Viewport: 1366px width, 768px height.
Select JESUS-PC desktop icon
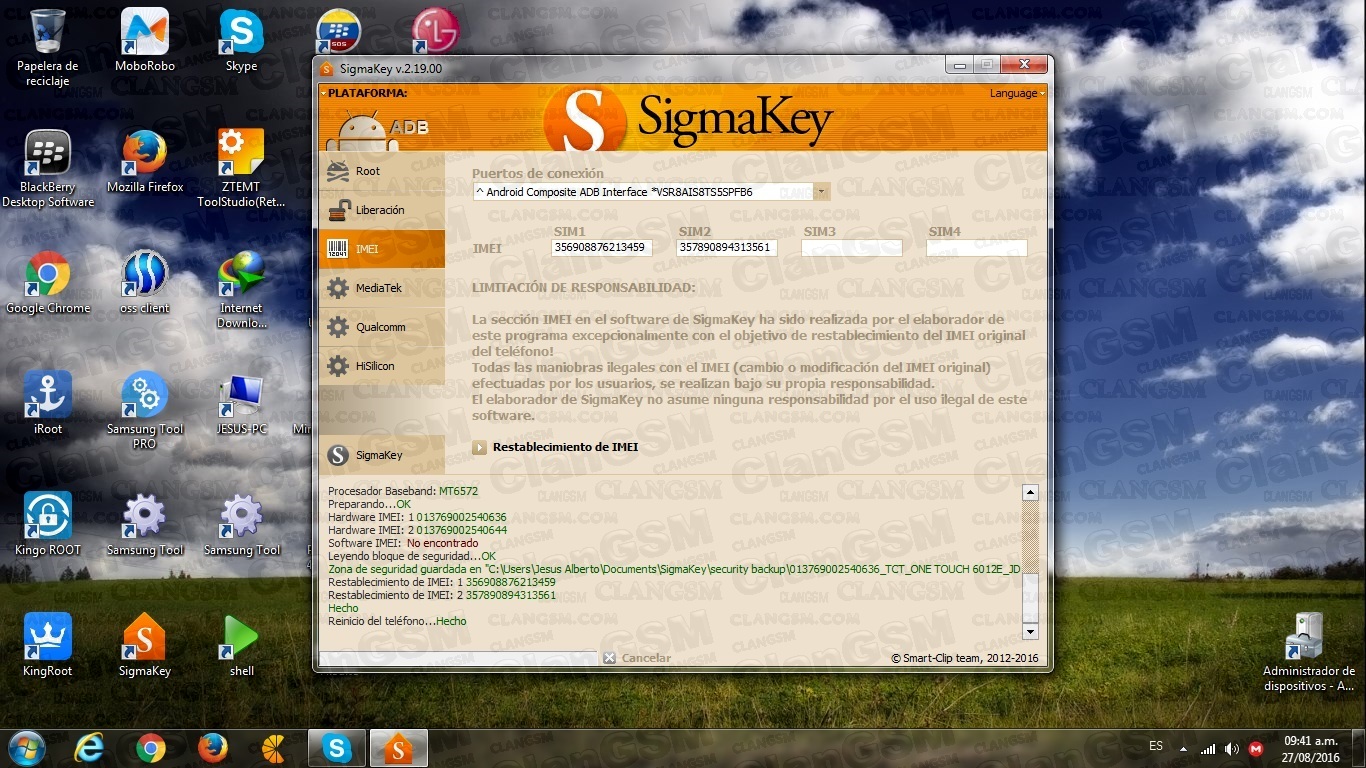(241, 404)
